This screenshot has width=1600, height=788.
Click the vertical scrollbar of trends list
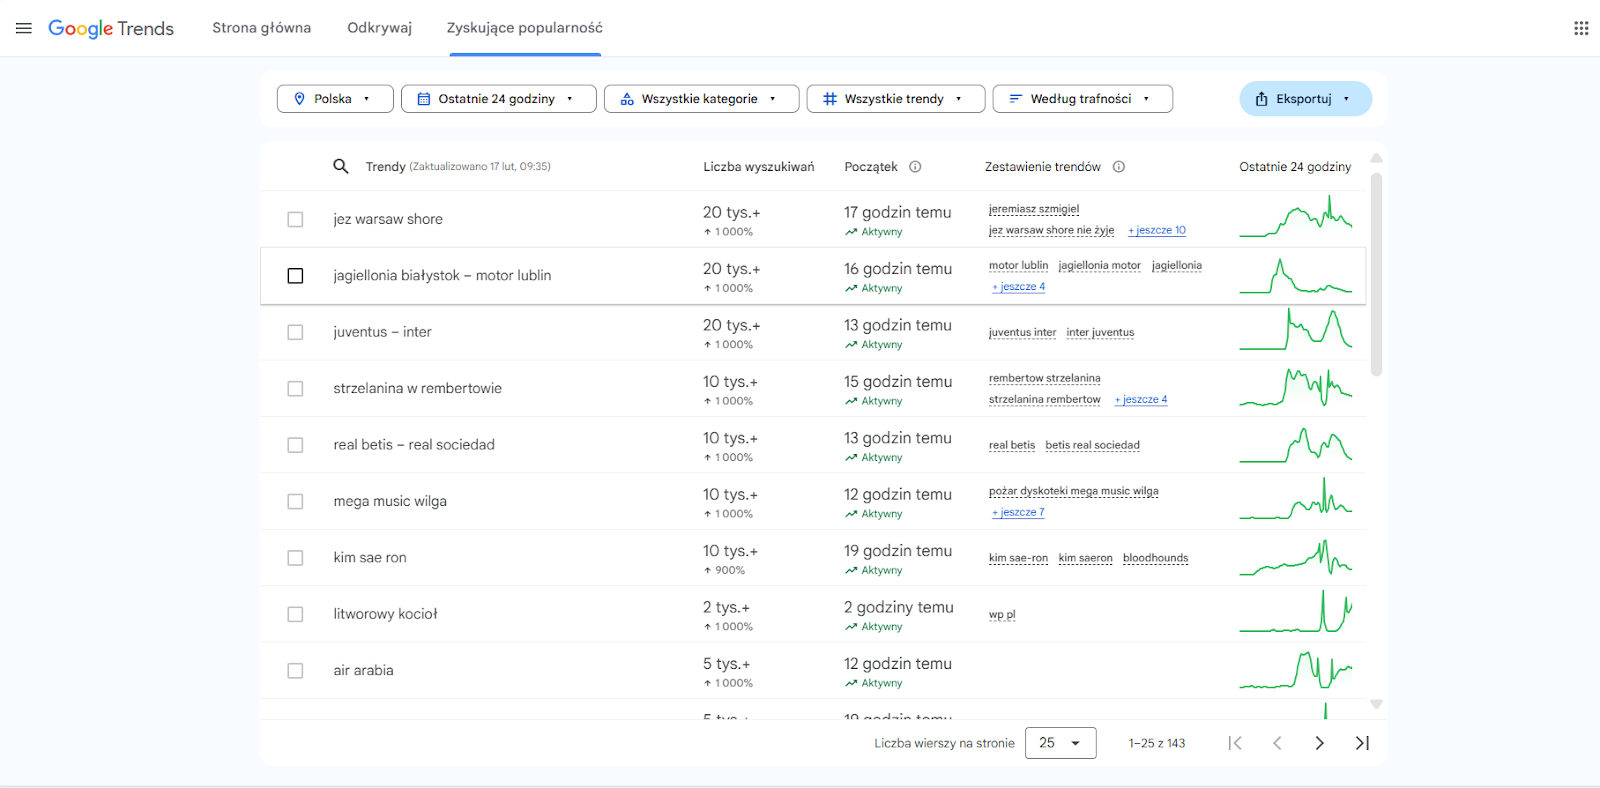1376,275
